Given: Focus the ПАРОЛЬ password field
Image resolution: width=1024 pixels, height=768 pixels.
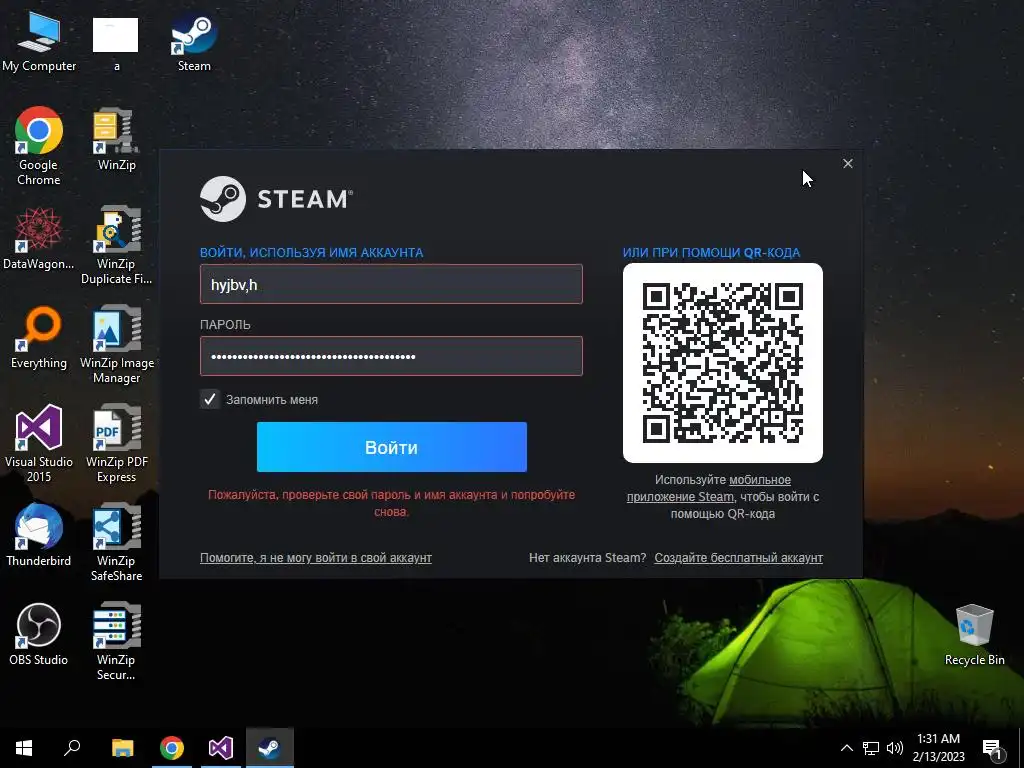Looking at the screenshot, I should point(391,356).
